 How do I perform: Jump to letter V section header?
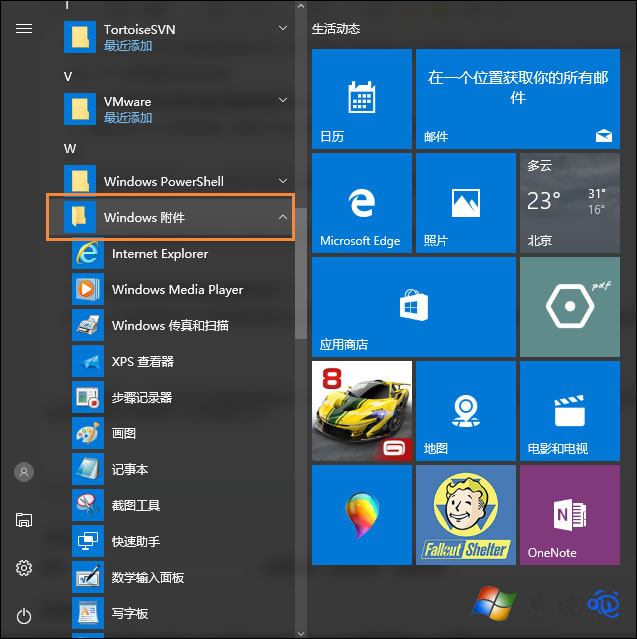pyautogui.click(x=68, y=76)
